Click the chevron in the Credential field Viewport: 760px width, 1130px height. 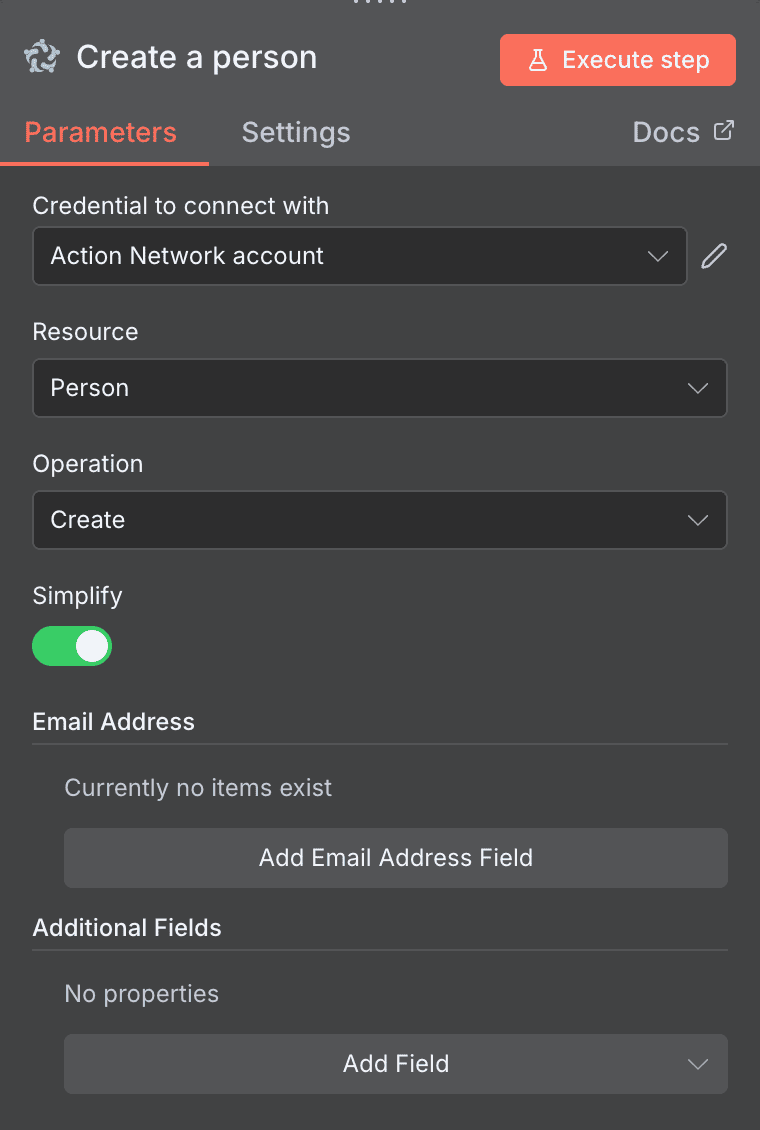658,256
